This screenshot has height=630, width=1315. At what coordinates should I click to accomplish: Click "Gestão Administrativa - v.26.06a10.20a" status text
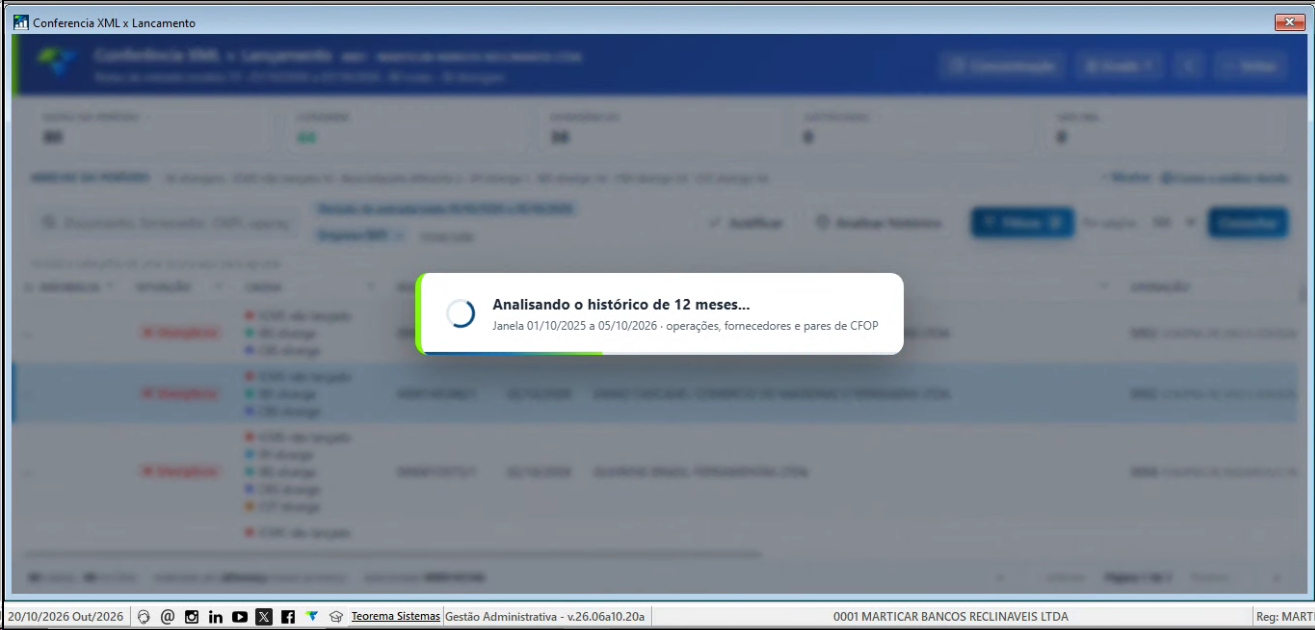pos(545,617)
